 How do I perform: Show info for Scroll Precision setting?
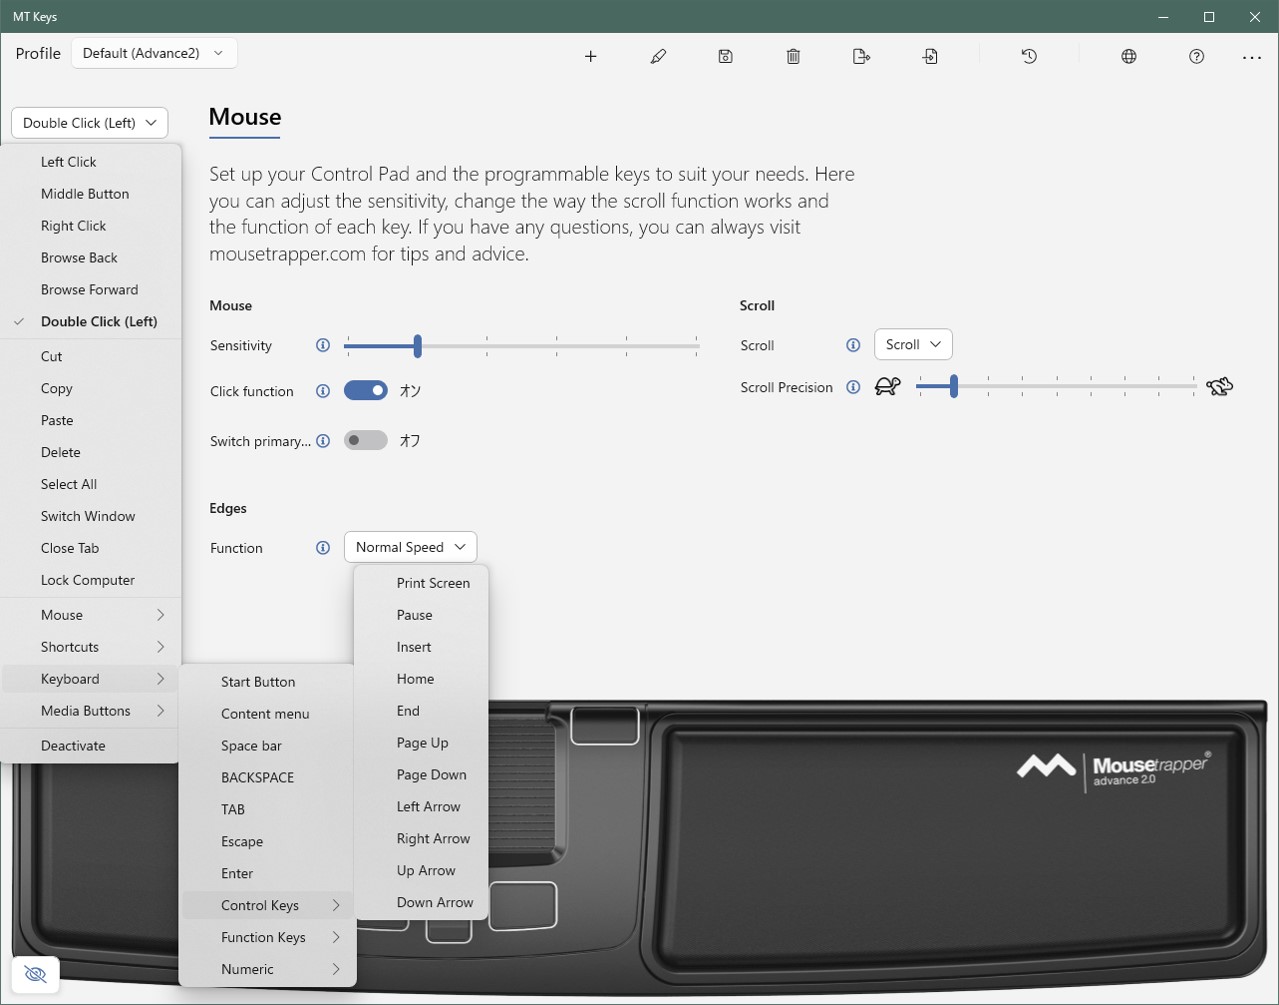coord(853,387)
